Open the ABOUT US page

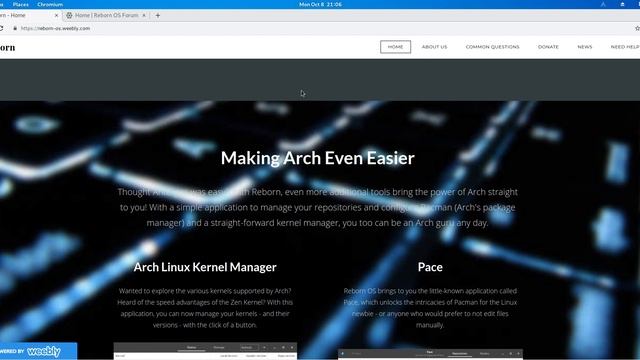pos(434,47)
